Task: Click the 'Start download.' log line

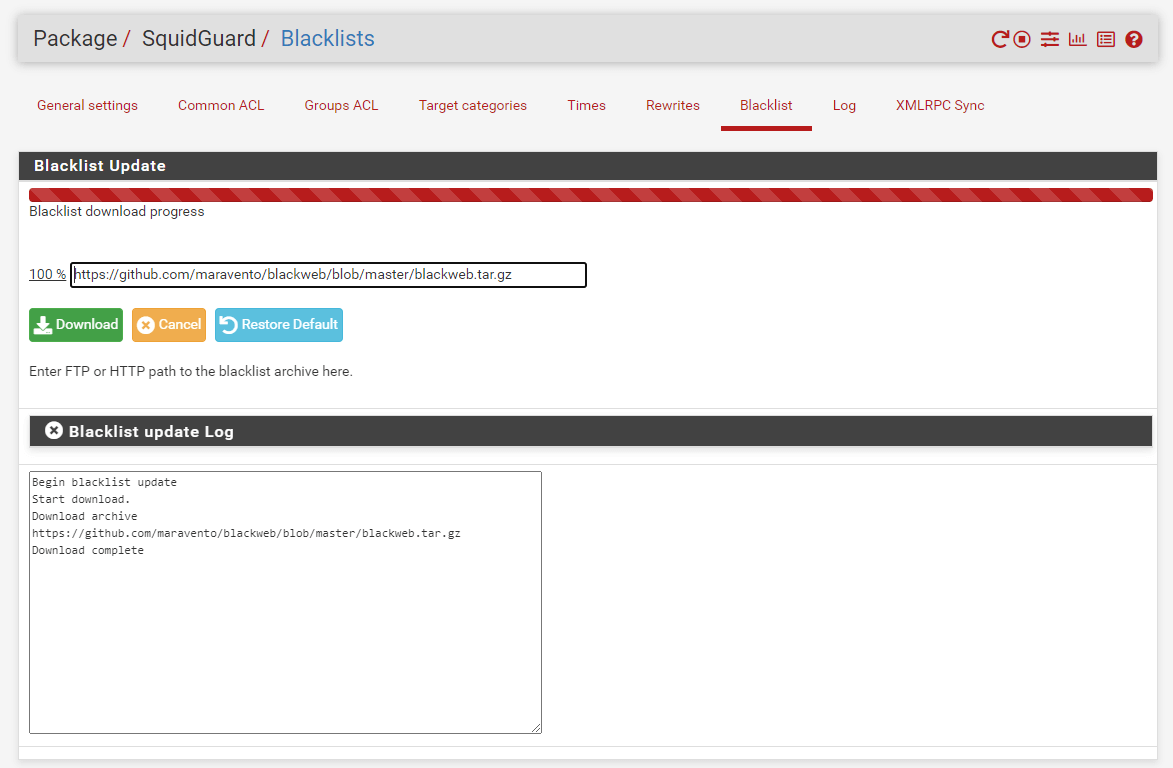Action: [x=81, y=500]
